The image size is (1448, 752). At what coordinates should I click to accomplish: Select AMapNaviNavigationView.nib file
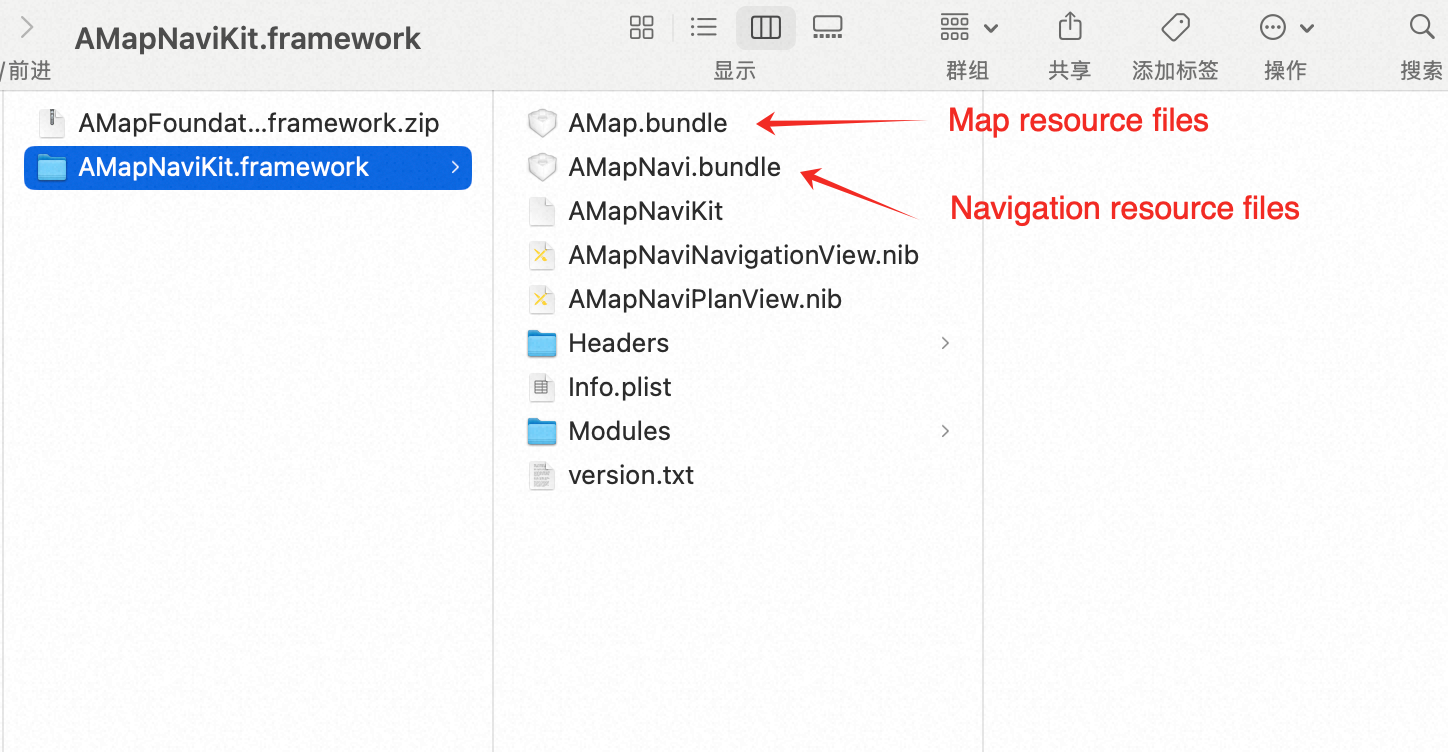[x=743, y=255]
